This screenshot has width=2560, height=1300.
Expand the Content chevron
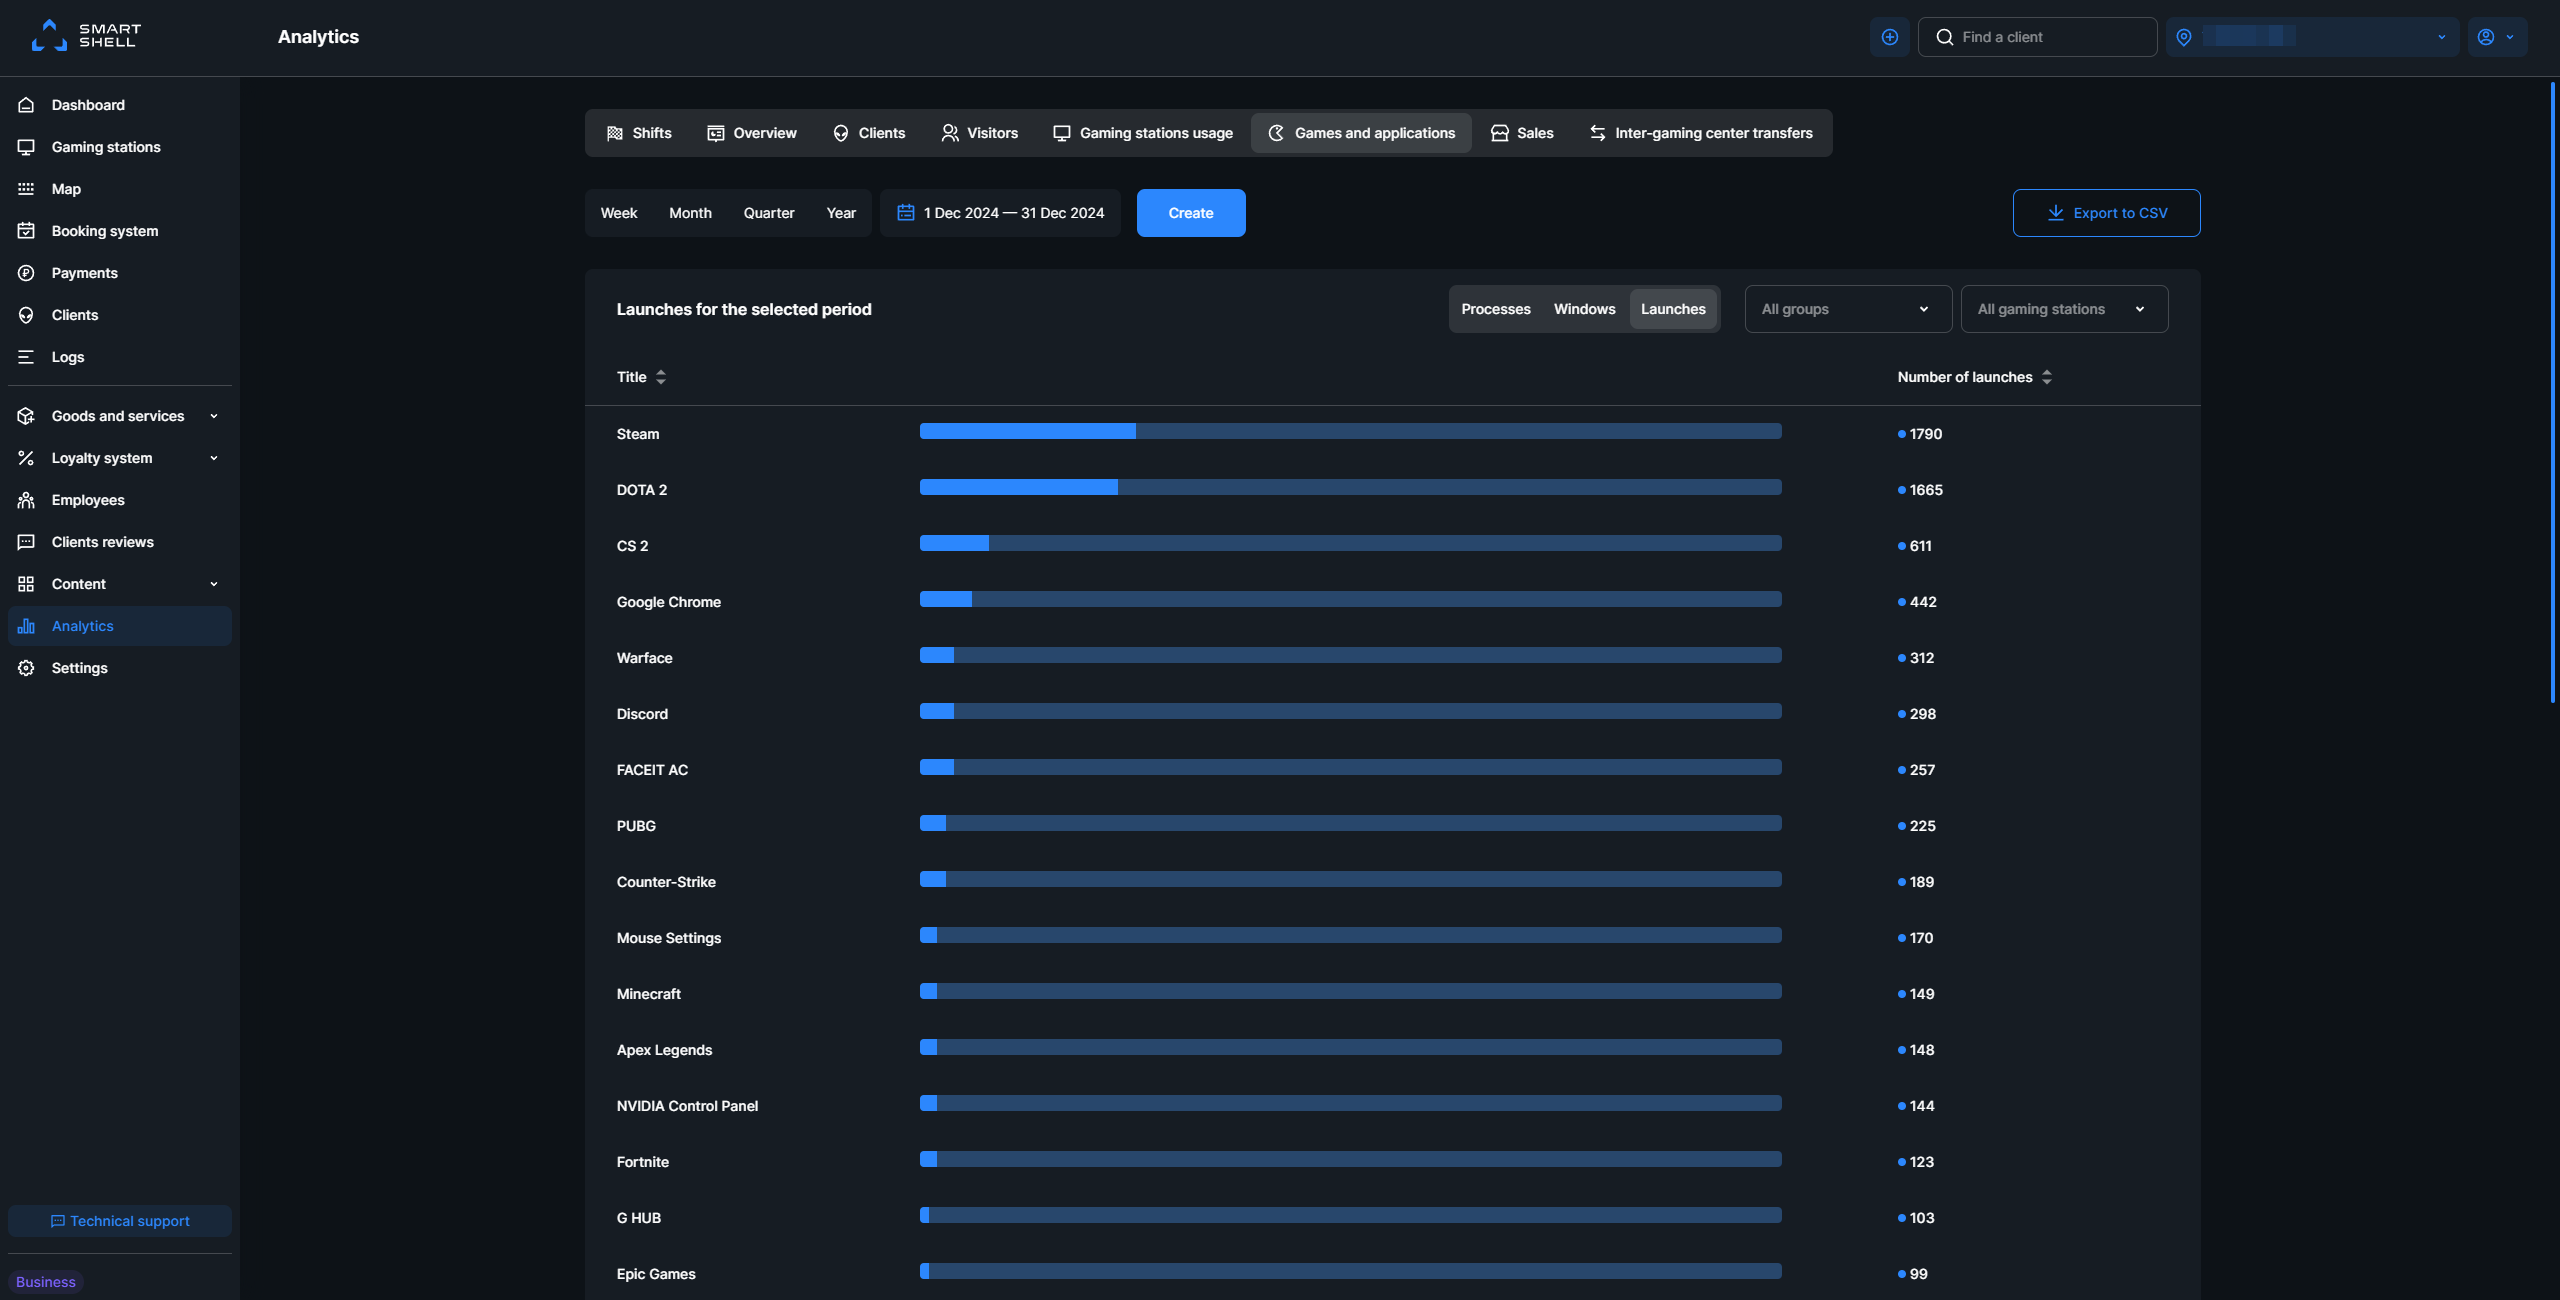pyautogui.click(x=213, y=584)
